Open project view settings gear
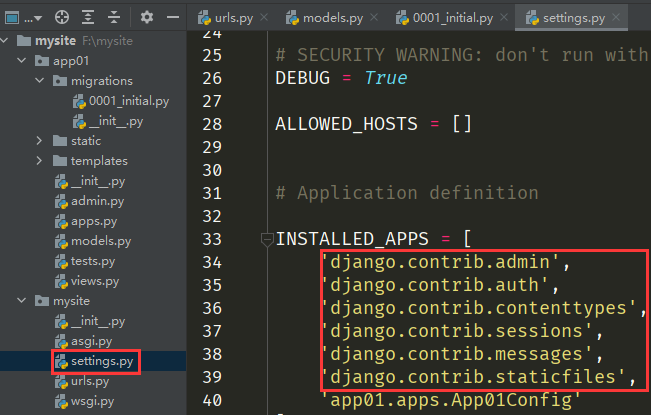This screenshot has width=651, height=415. point(146,17)
